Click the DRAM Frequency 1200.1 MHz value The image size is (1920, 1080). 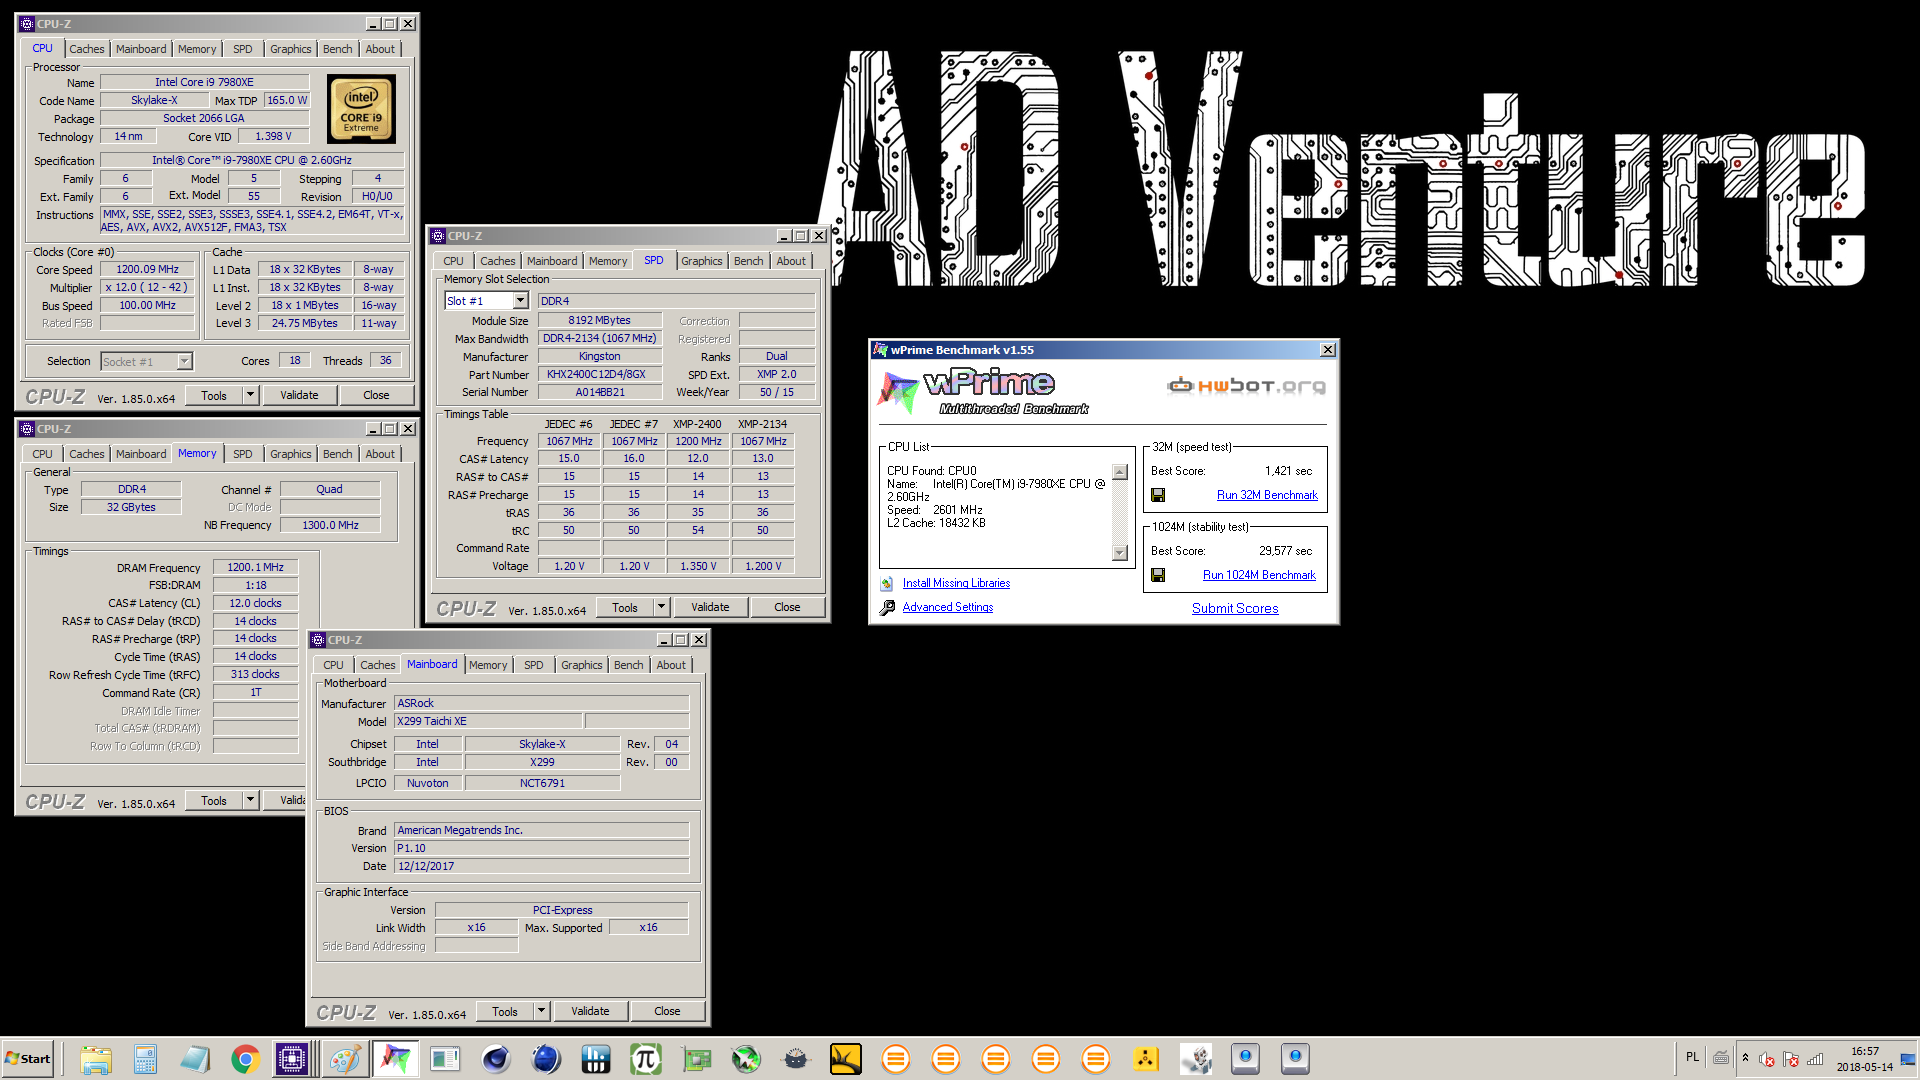click(x=255, y=568)
